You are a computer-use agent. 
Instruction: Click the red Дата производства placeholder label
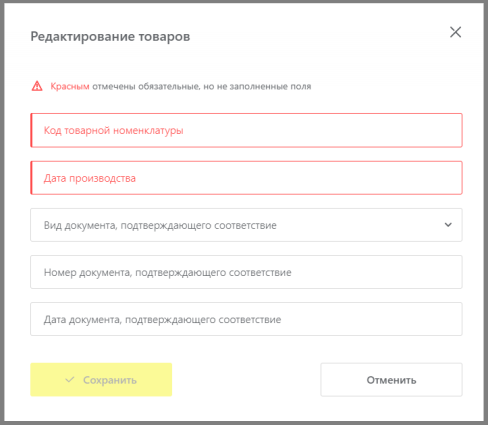pos(90,178)
